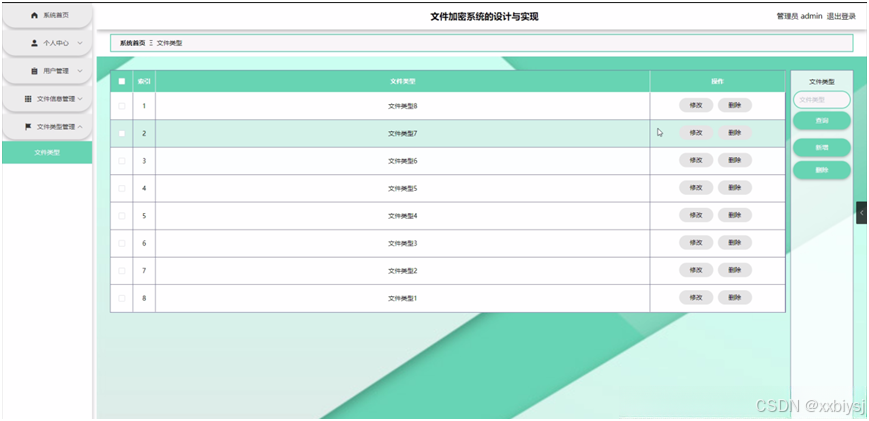Check the box for row 文件类型8
Viewport: 869px width, 421px height.
coord(122,106)
